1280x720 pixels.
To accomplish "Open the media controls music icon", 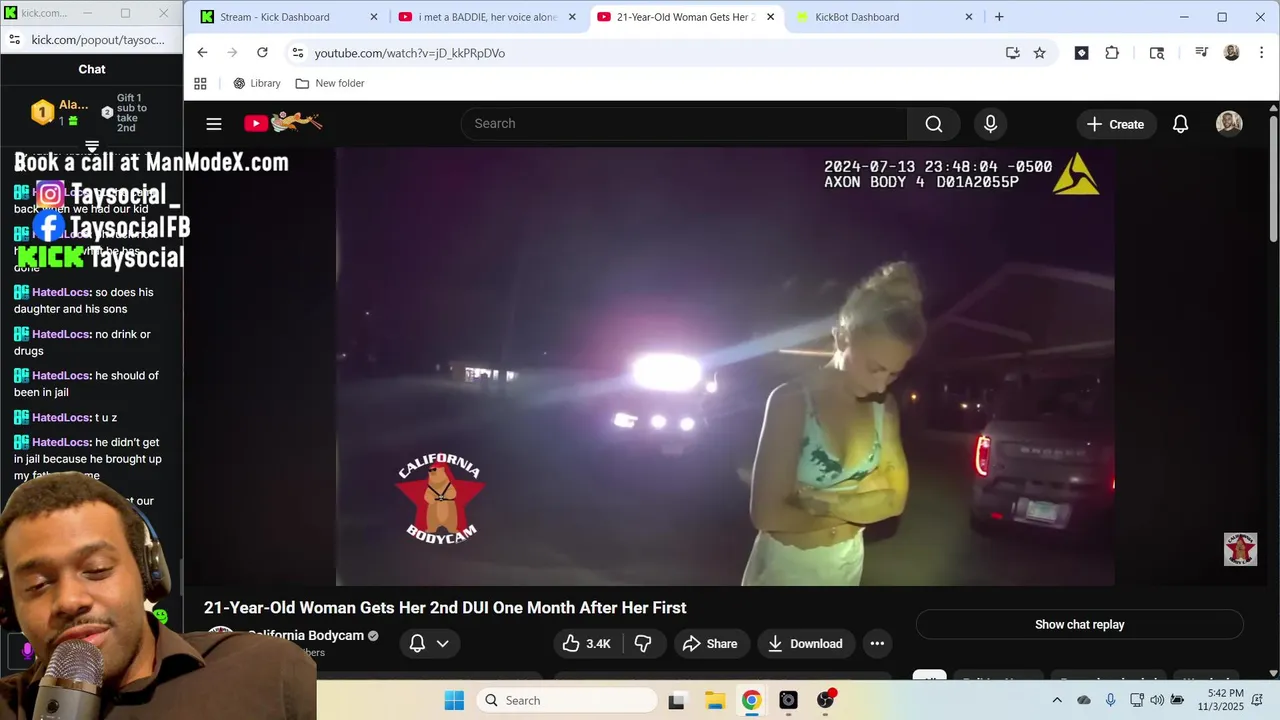I will (x=1201, y=53).
